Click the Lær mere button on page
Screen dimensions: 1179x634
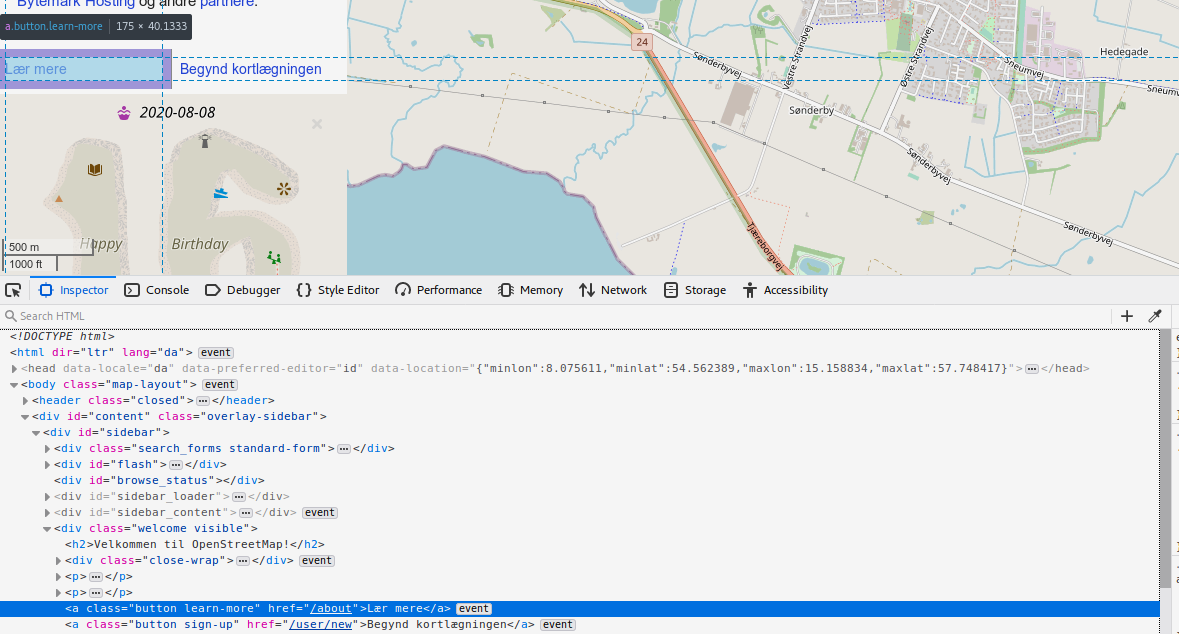84,69
